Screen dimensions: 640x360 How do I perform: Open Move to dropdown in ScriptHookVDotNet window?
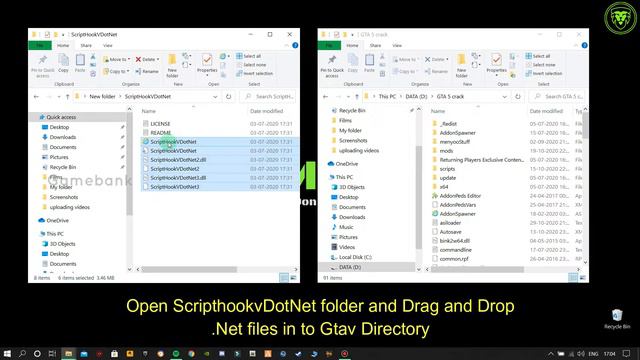(117, 60)
